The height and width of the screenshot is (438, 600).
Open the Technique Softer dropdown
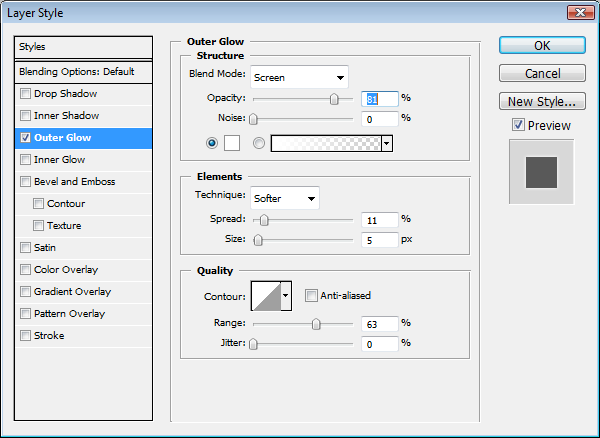point(285,198)
